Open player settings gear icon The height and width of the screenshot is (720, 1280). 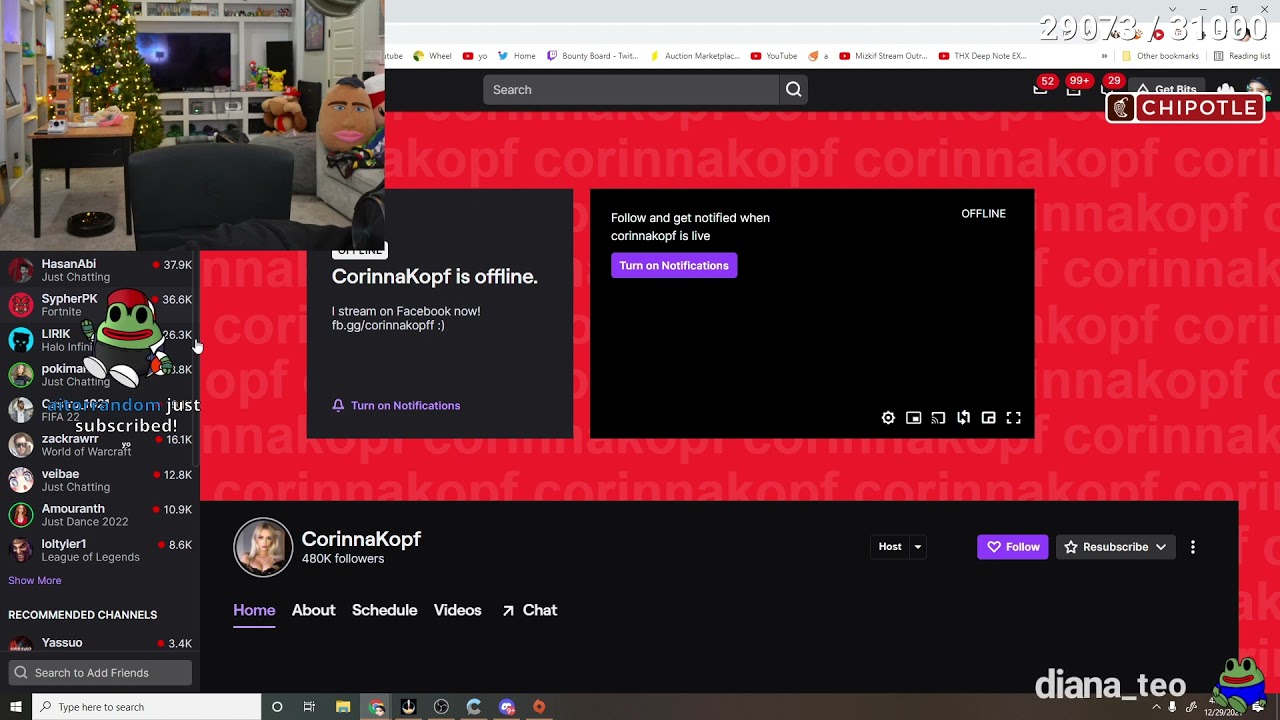point(888,418)
